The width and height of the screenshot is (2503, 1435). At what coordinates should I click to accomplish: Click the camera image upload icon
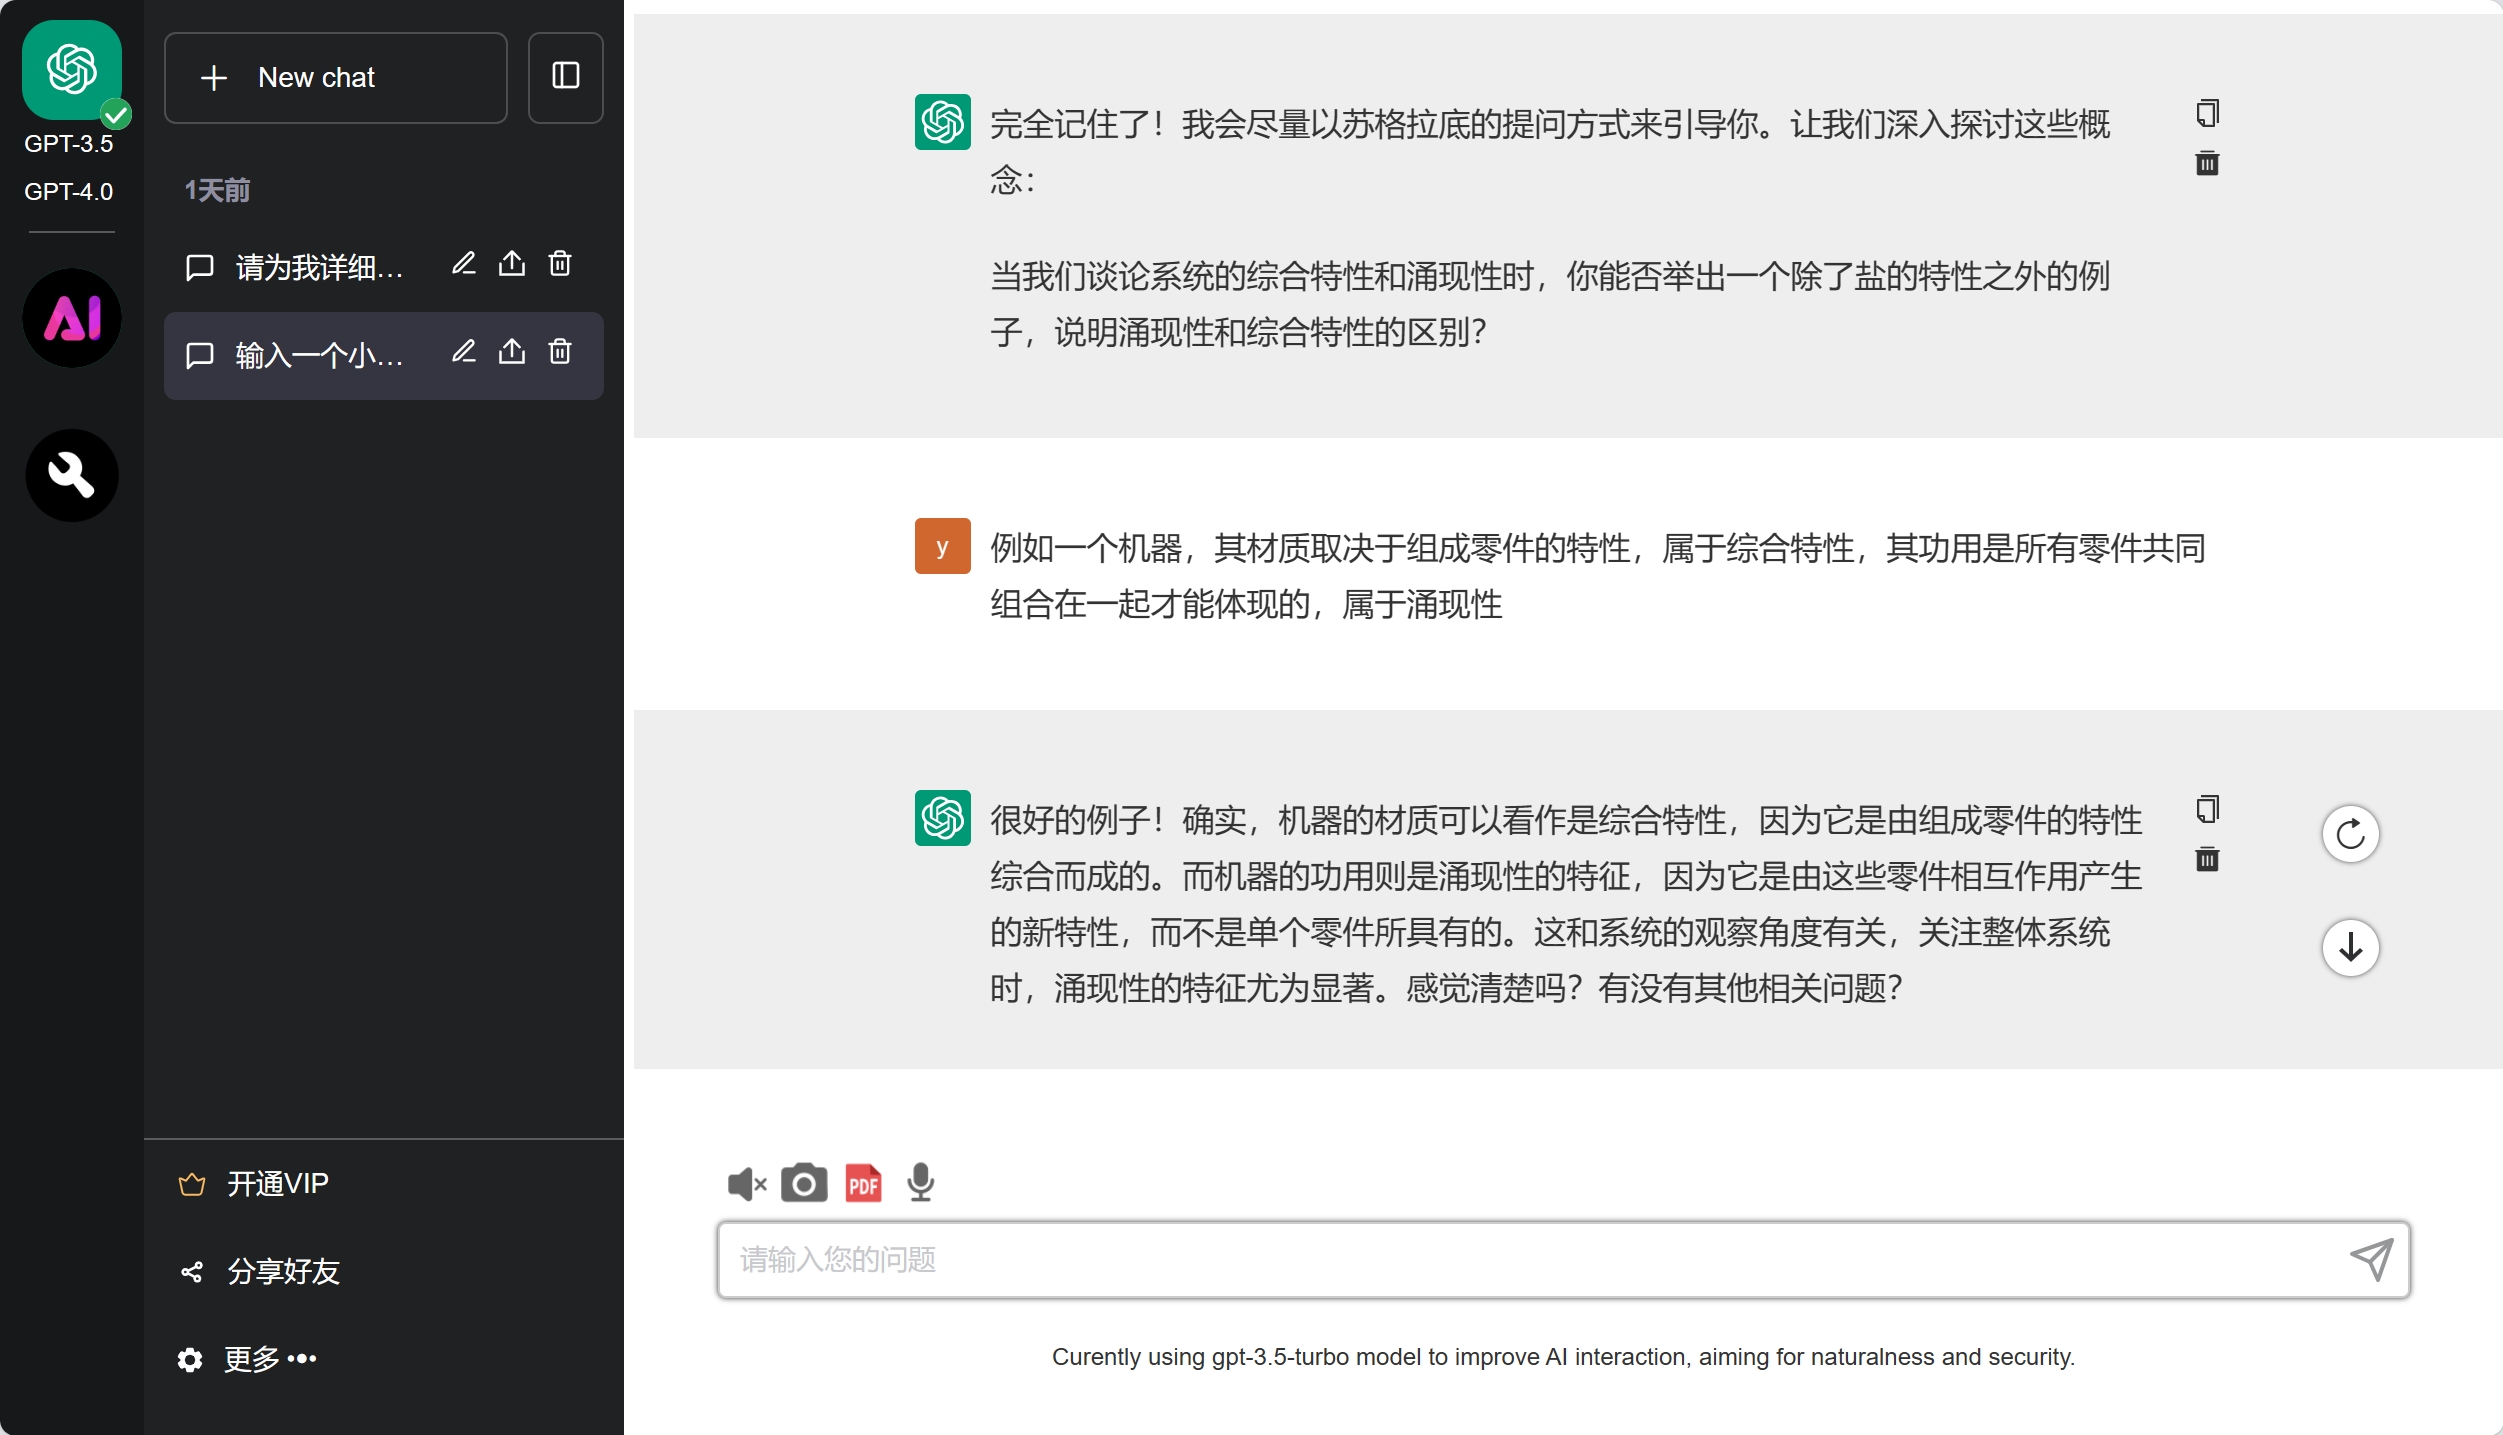pyautogui.click(x=803, y=1183)
